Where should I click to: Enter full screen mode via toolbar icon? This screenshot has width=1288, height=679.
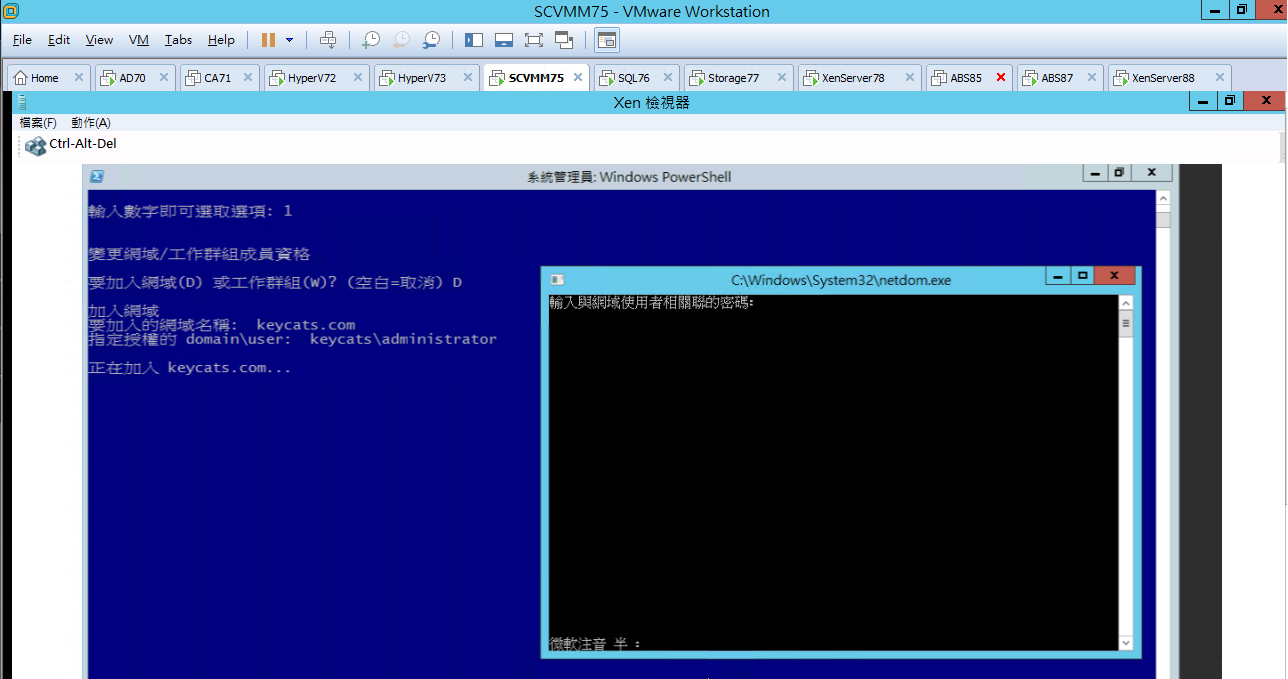coord(534,40)
